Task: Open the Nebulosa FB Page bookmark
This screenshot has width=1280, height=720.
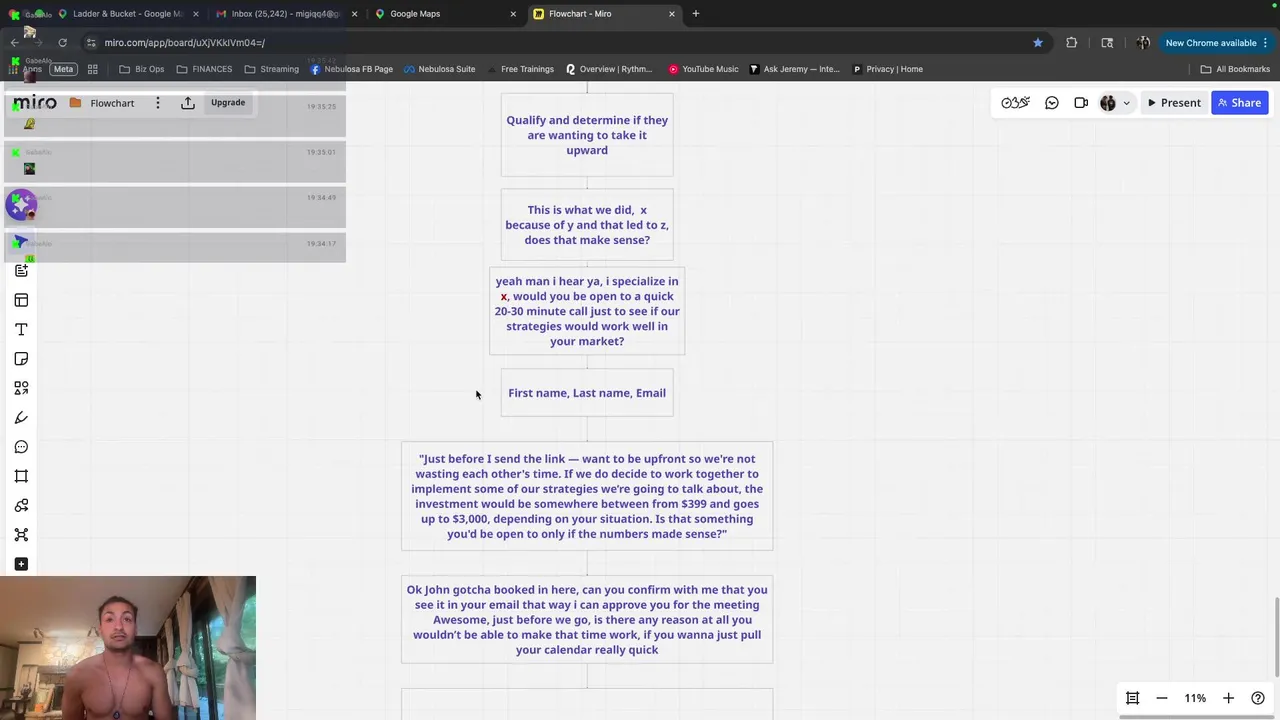Action: click(x=351, y=69)
